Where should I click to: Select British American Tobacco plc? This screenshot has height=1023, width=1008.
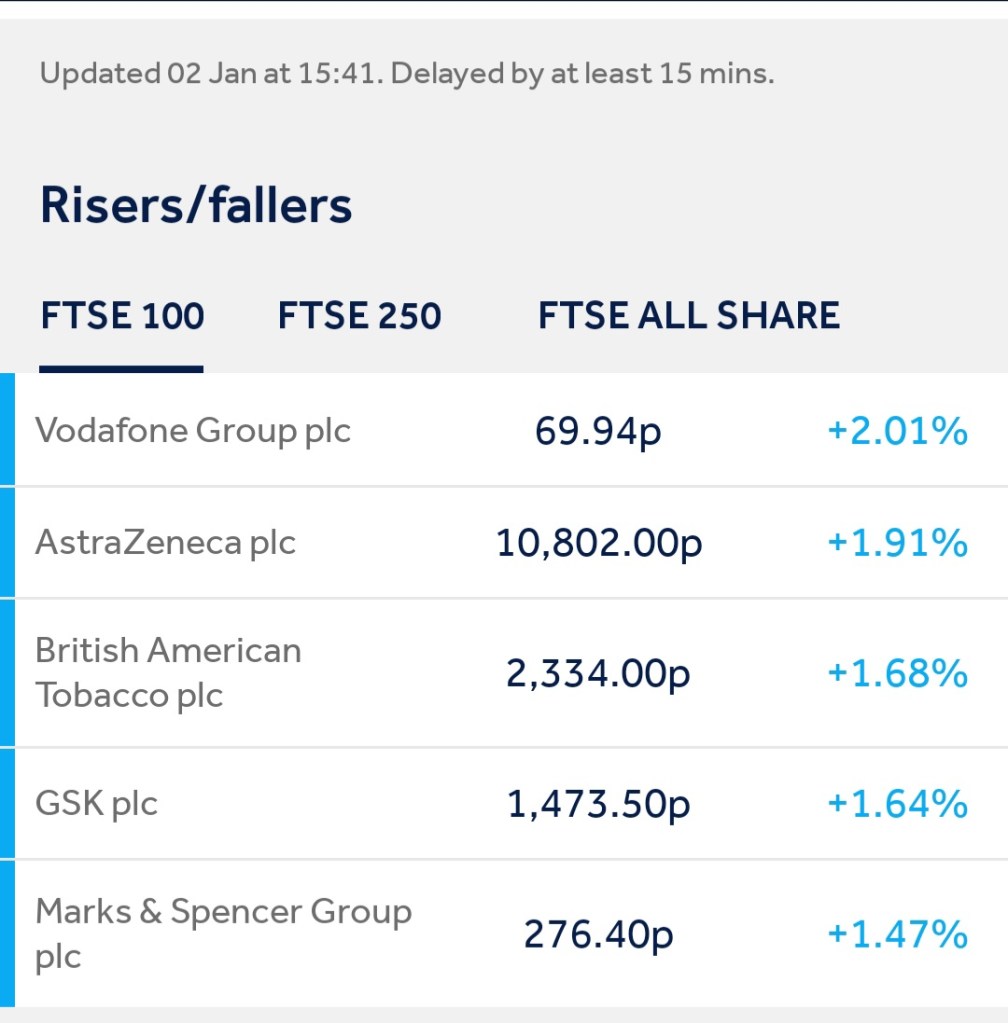pyautogui.click(x=168, y=672)
